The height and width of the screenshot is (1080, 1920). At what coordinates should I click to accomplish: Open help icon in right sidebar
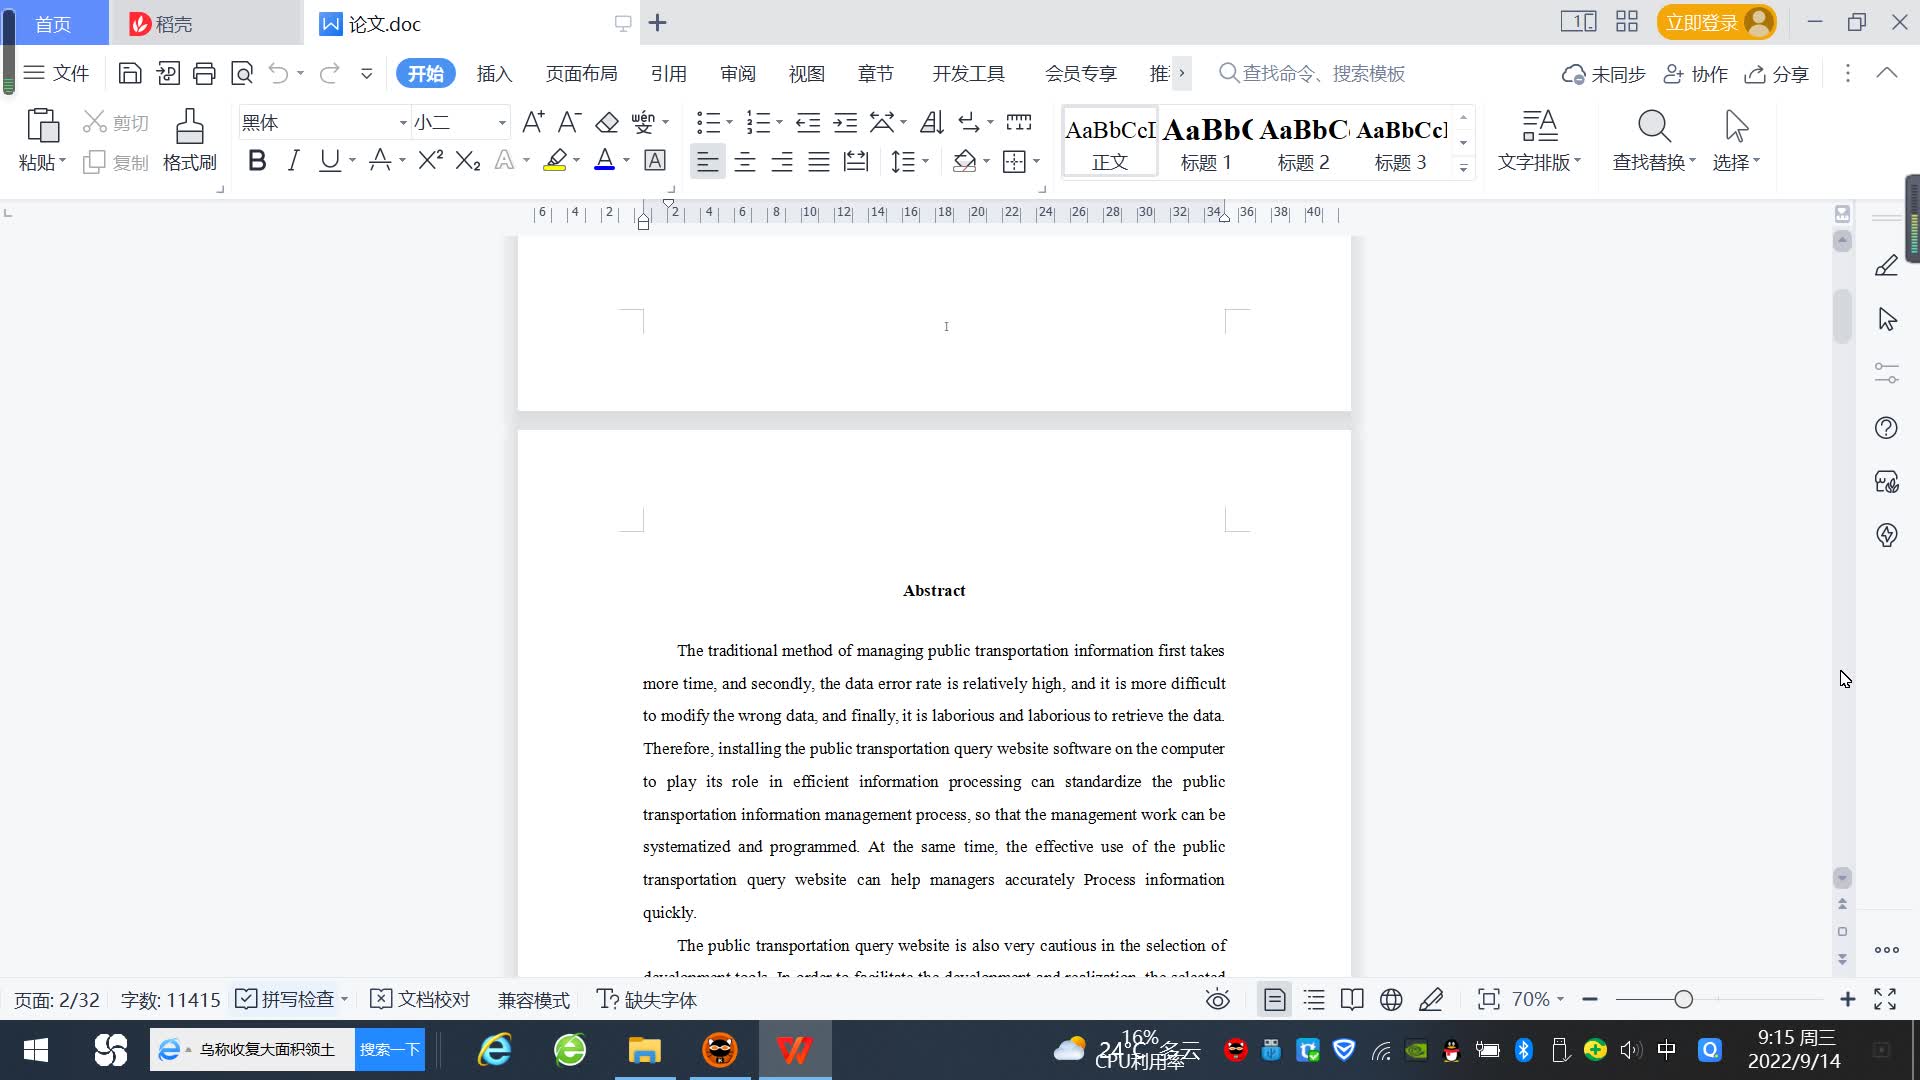(x=1886, y=428)
